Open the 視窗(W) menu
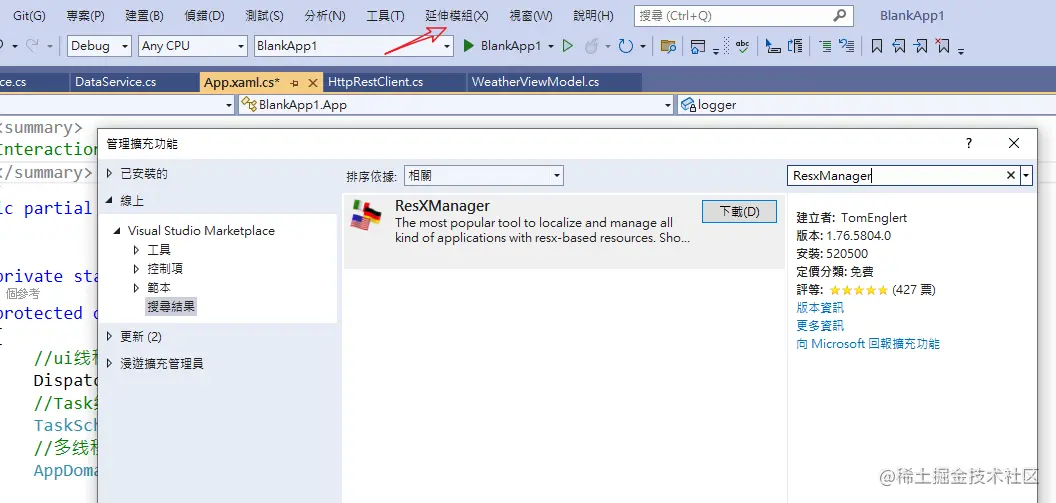Image resolution: width=1056 pixels, height=503 pixels. (531, 15)
